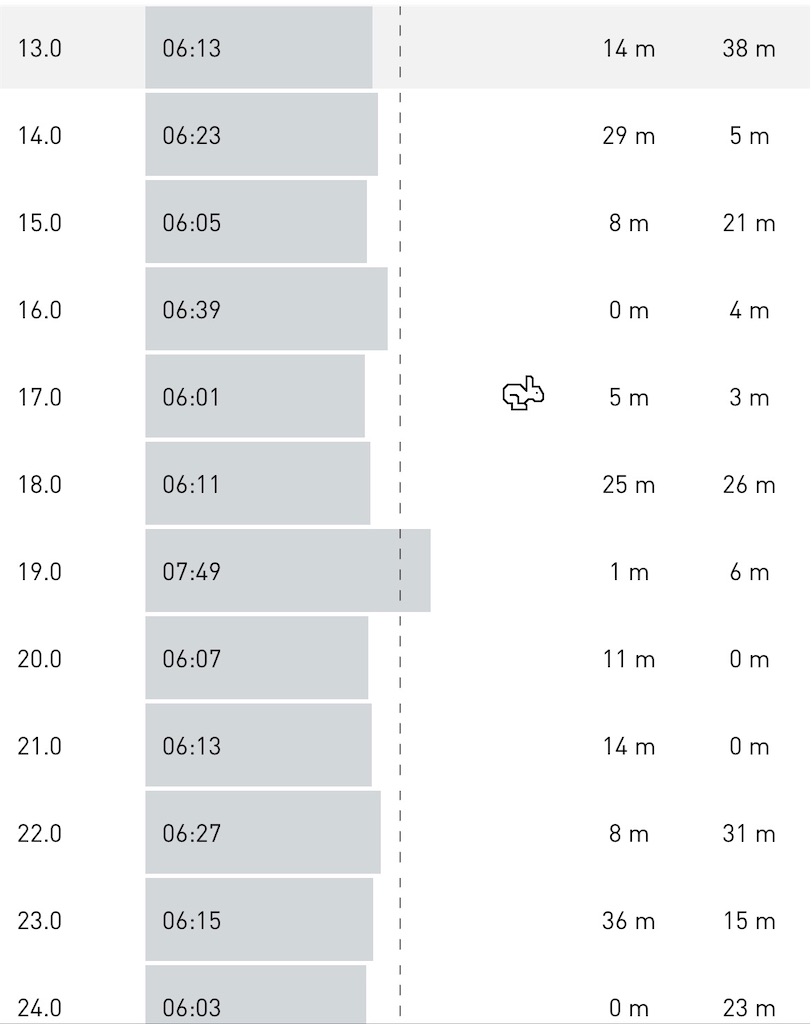The height and width of the screenshot is (1024, 811).
Task: Click the 06:03 pace bar of lap 24.0
Action: [255, 995]
